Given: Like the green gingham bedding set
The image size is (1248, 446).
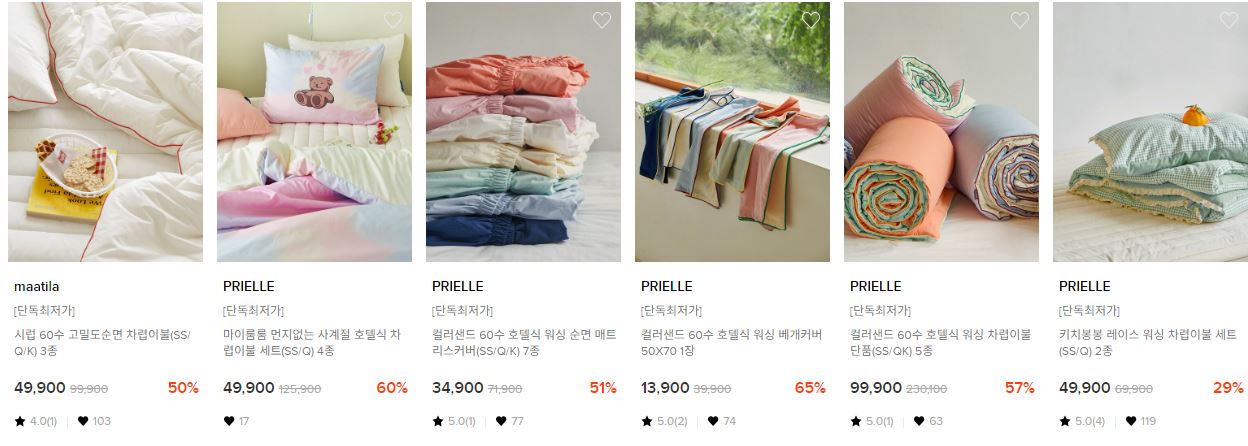Looking at the screenshot, I should (1229, 20).
